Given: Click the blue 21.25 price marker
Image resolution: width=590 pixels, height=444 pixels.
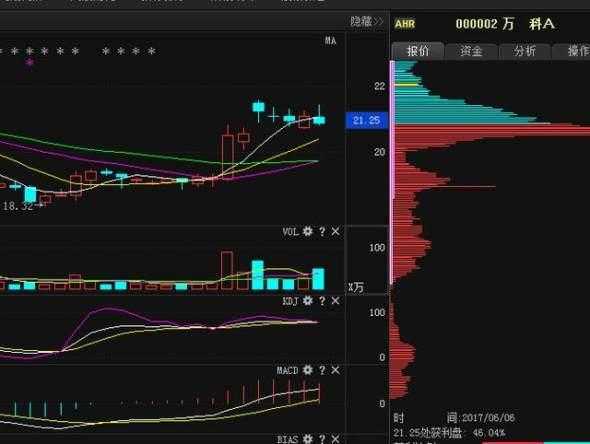Looking at the screenshot, I should click(366, 120).
